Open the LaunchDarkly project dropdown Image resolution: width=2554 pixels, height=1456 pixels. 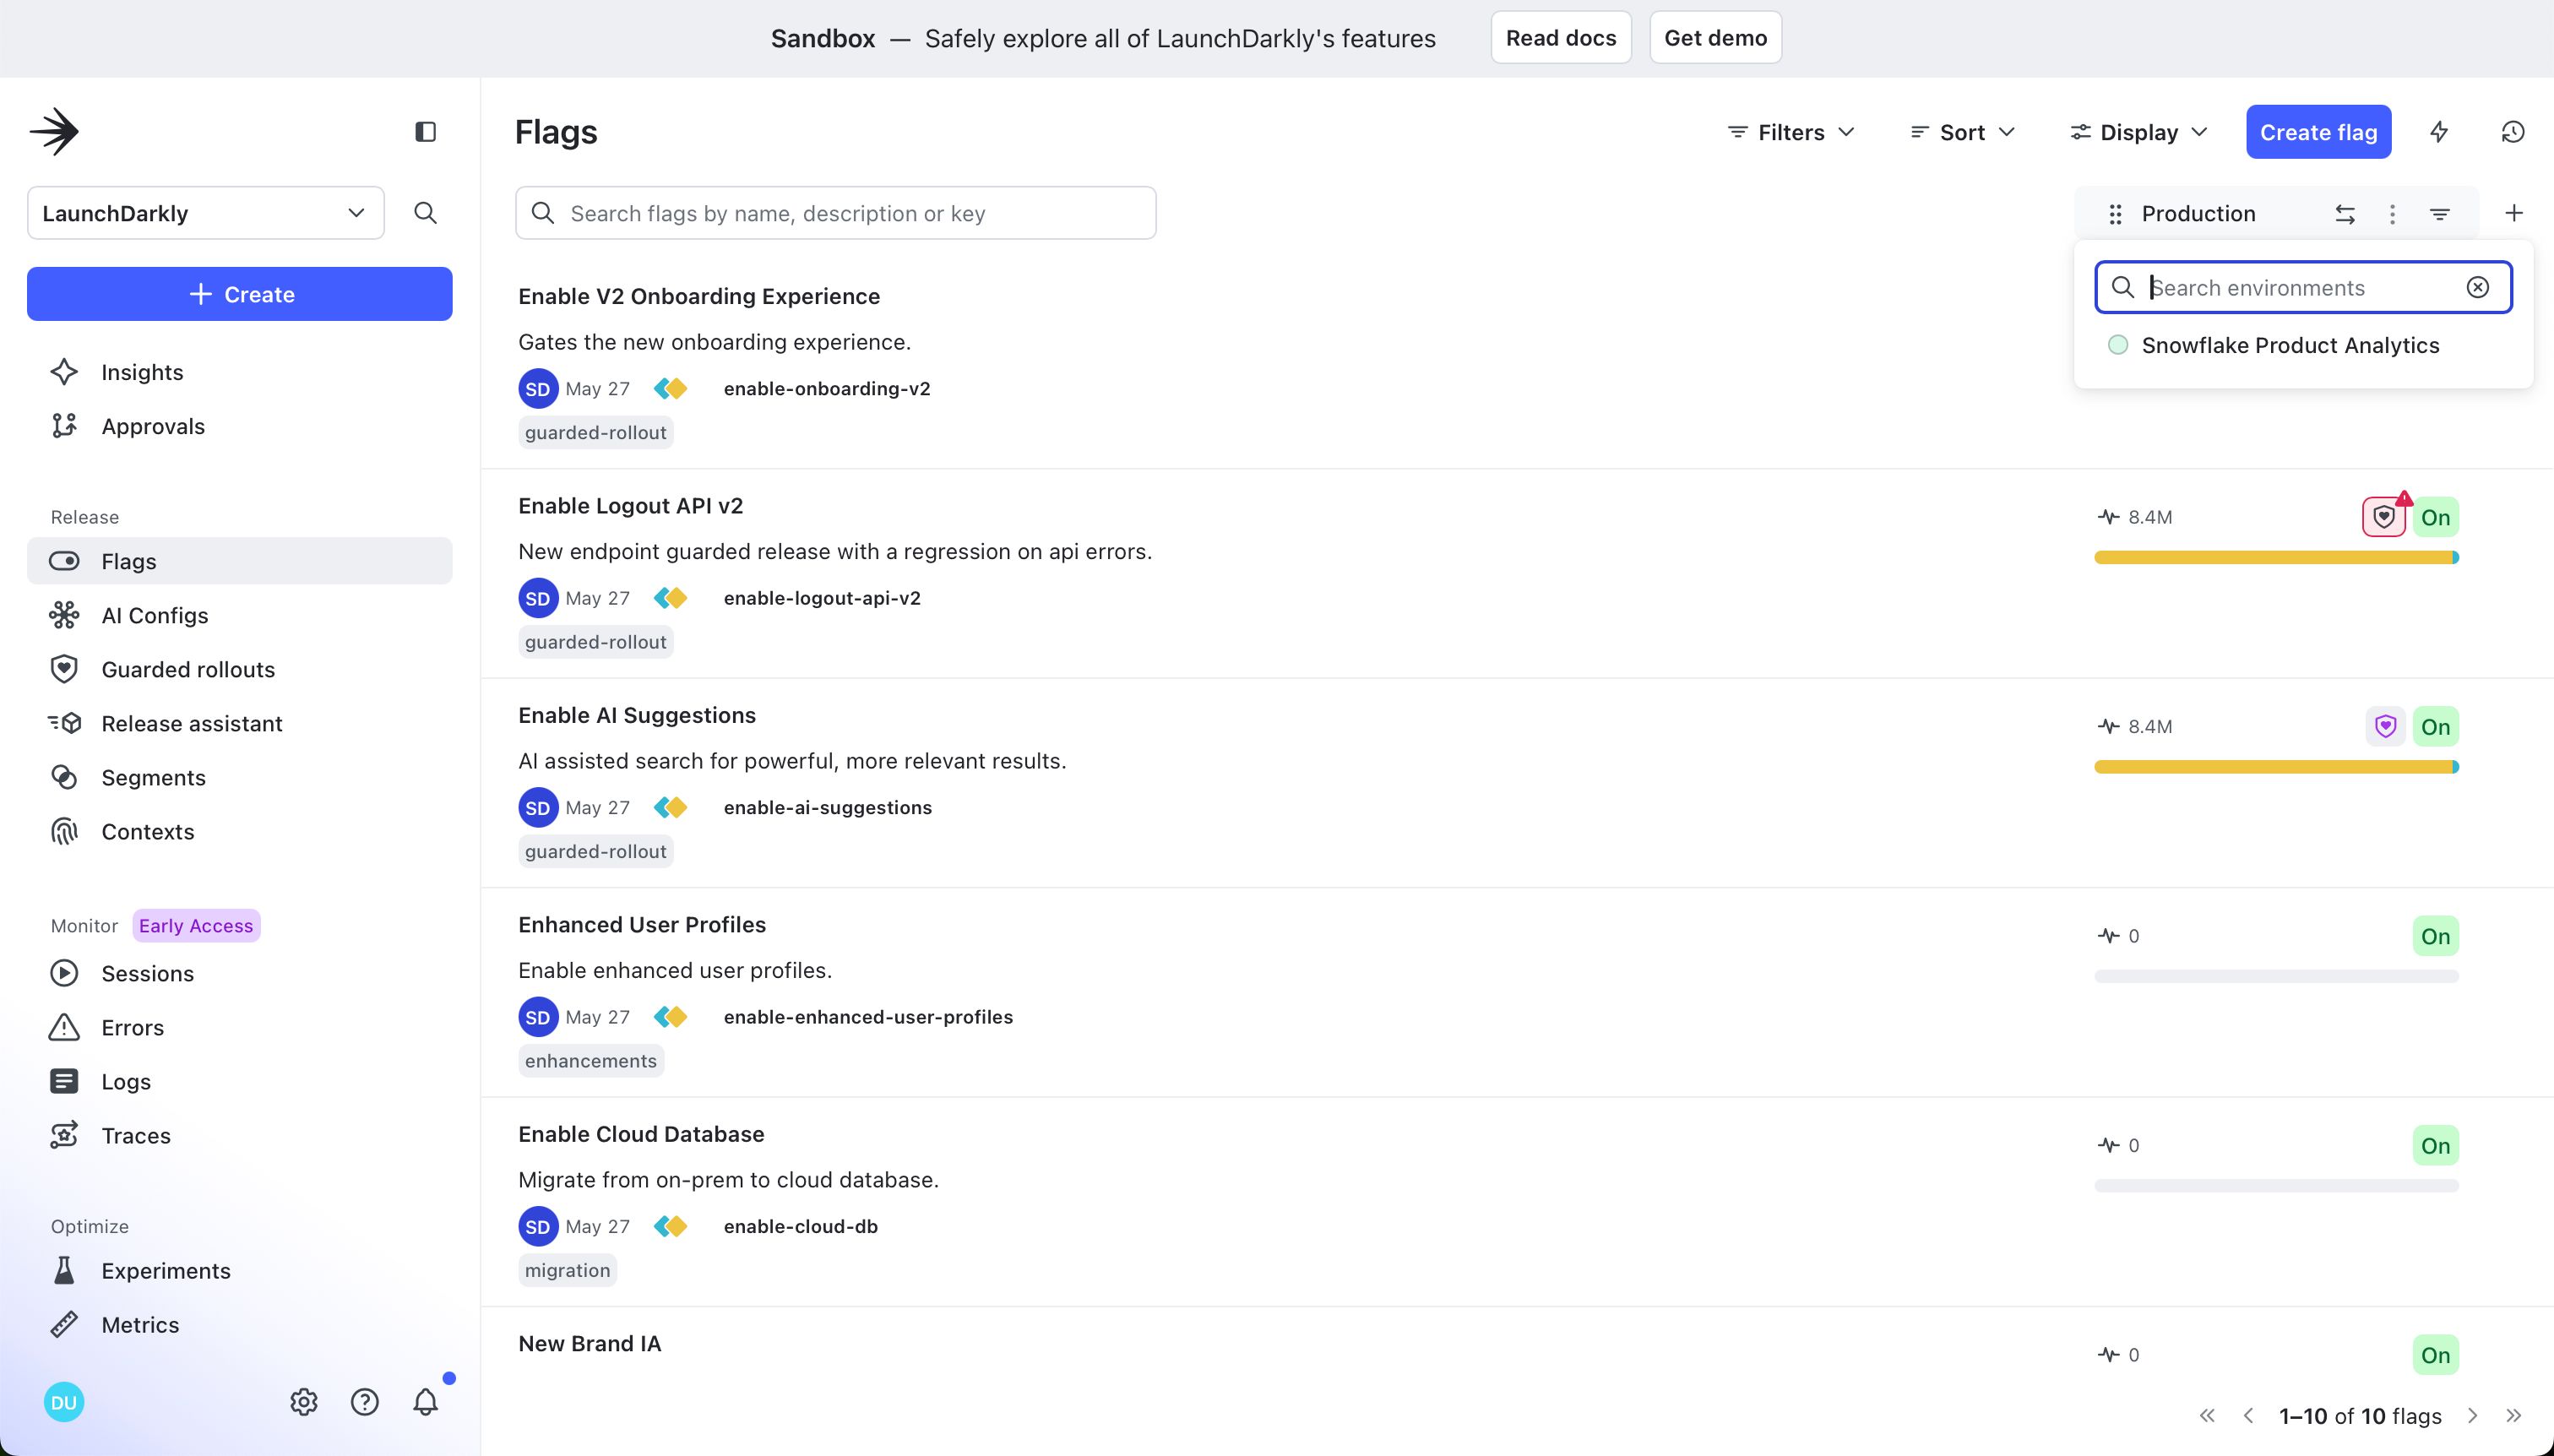pos(206,213)
